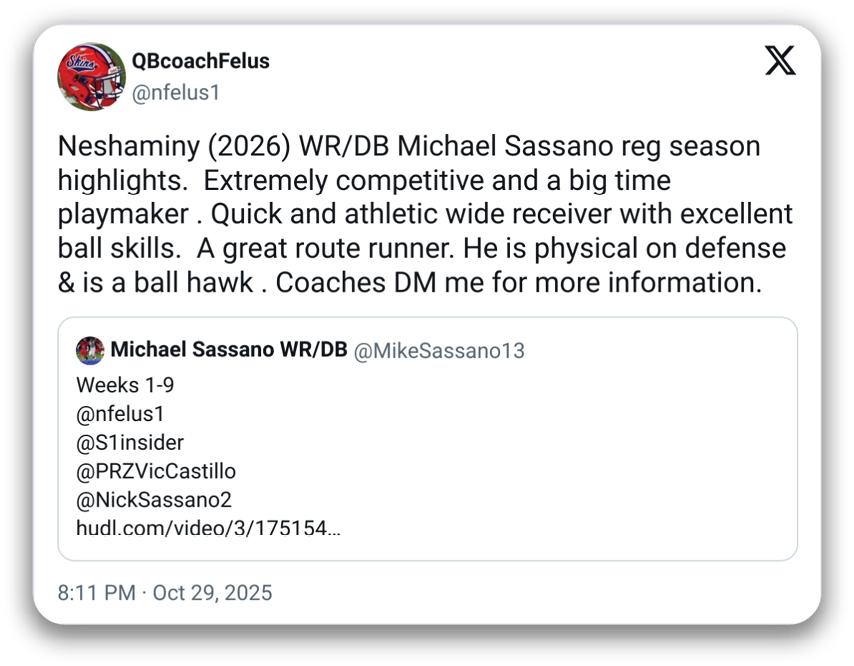854x666 pixels.
Task: Open Michael Sassano's small avatar in quoted tweet
Action: pos(90,350)
